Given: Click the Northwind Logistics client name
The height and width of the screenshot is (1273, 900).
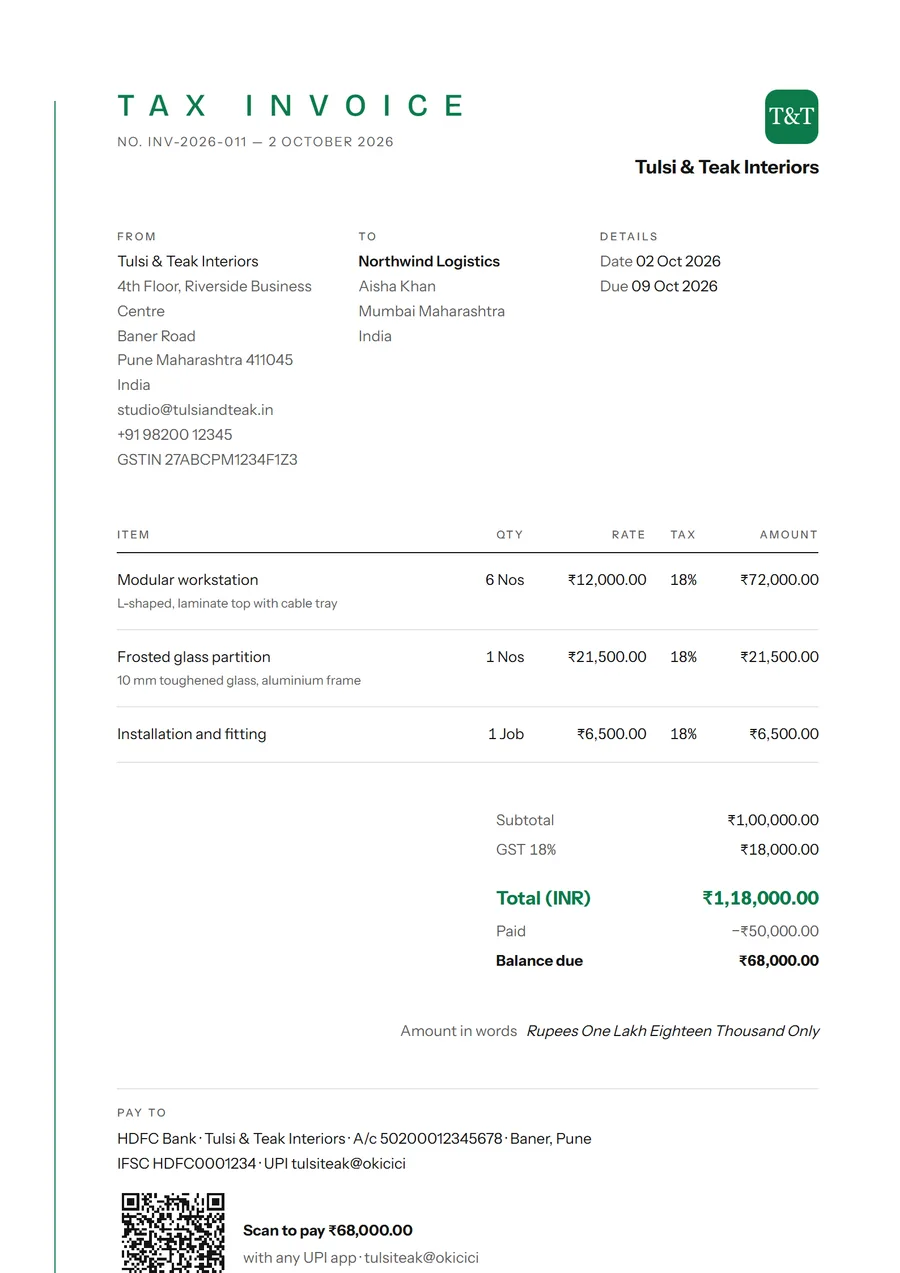Looking at the screenshot, I should click(429, 261).
